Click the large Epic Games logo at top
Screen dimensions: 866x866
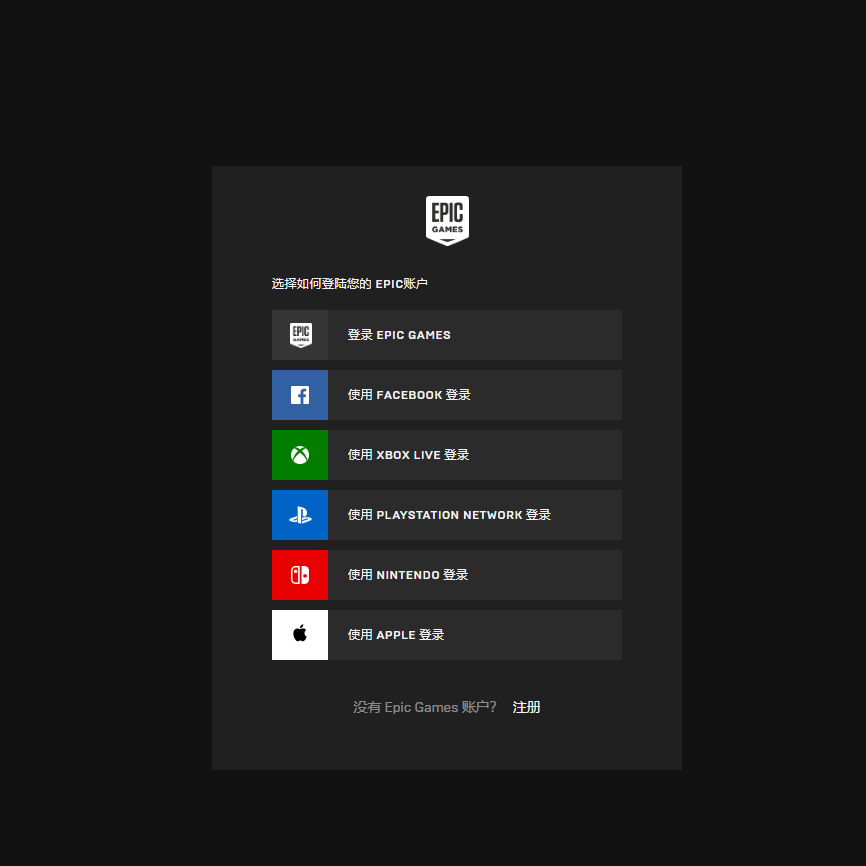pyautogui.click(x=447, y=220)
